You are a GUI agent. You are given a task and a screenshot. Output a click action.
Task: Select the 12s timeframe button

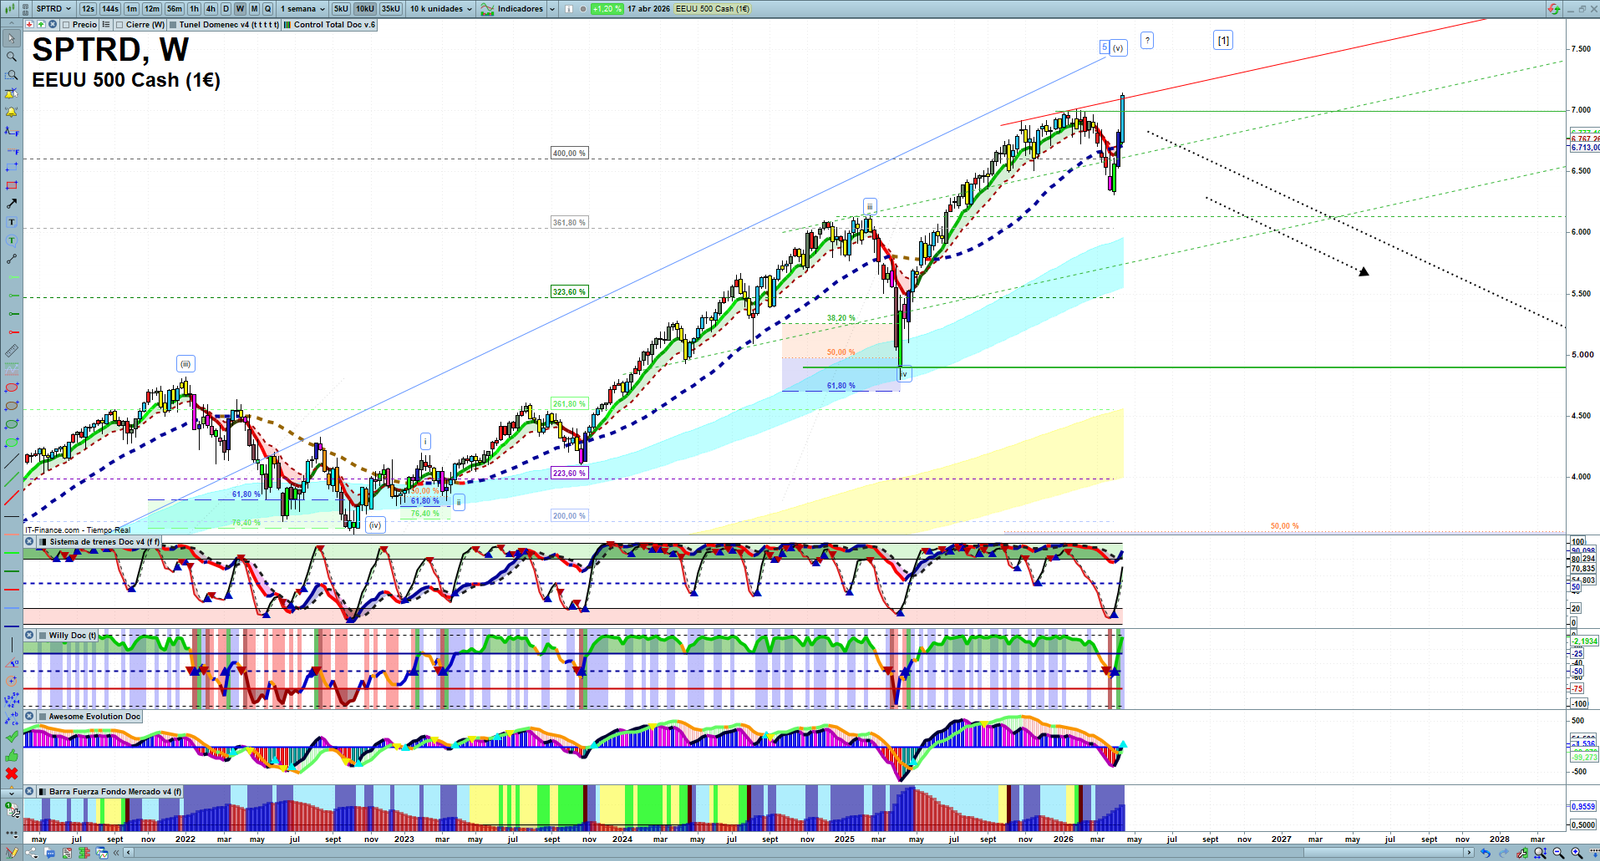pyautogui.click(x=88, y=9)
